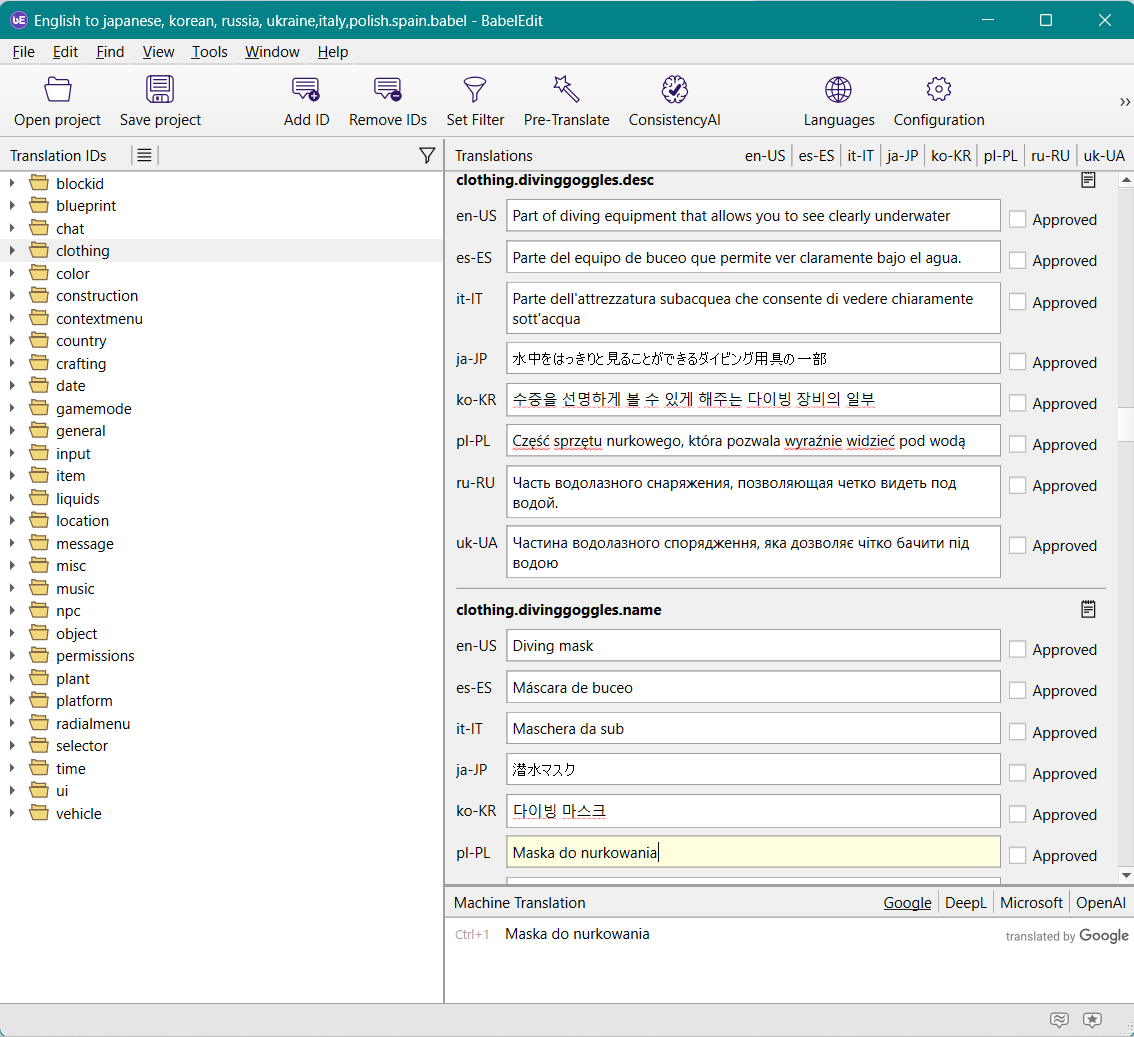The image size is (1134, 1037).
Task: Toggle Approved for pl-PL 'Maska do nurkowania'
Action: (1018, 855)
